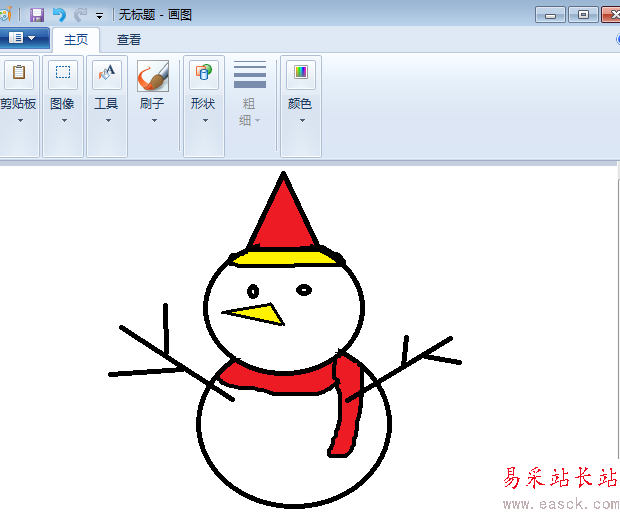Image resolution: width=620 pixels, height=519 pixels.
Task: Expand the 图像 group dropdown arrow
Action: (64, 120)
